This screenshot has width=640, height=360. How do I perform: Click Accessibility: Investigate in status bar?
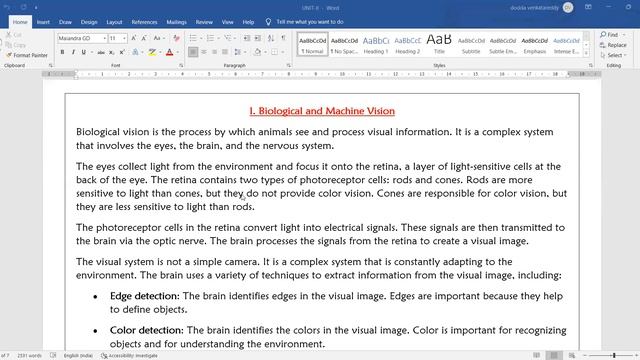pyautogui.click(x=129, y=356)
